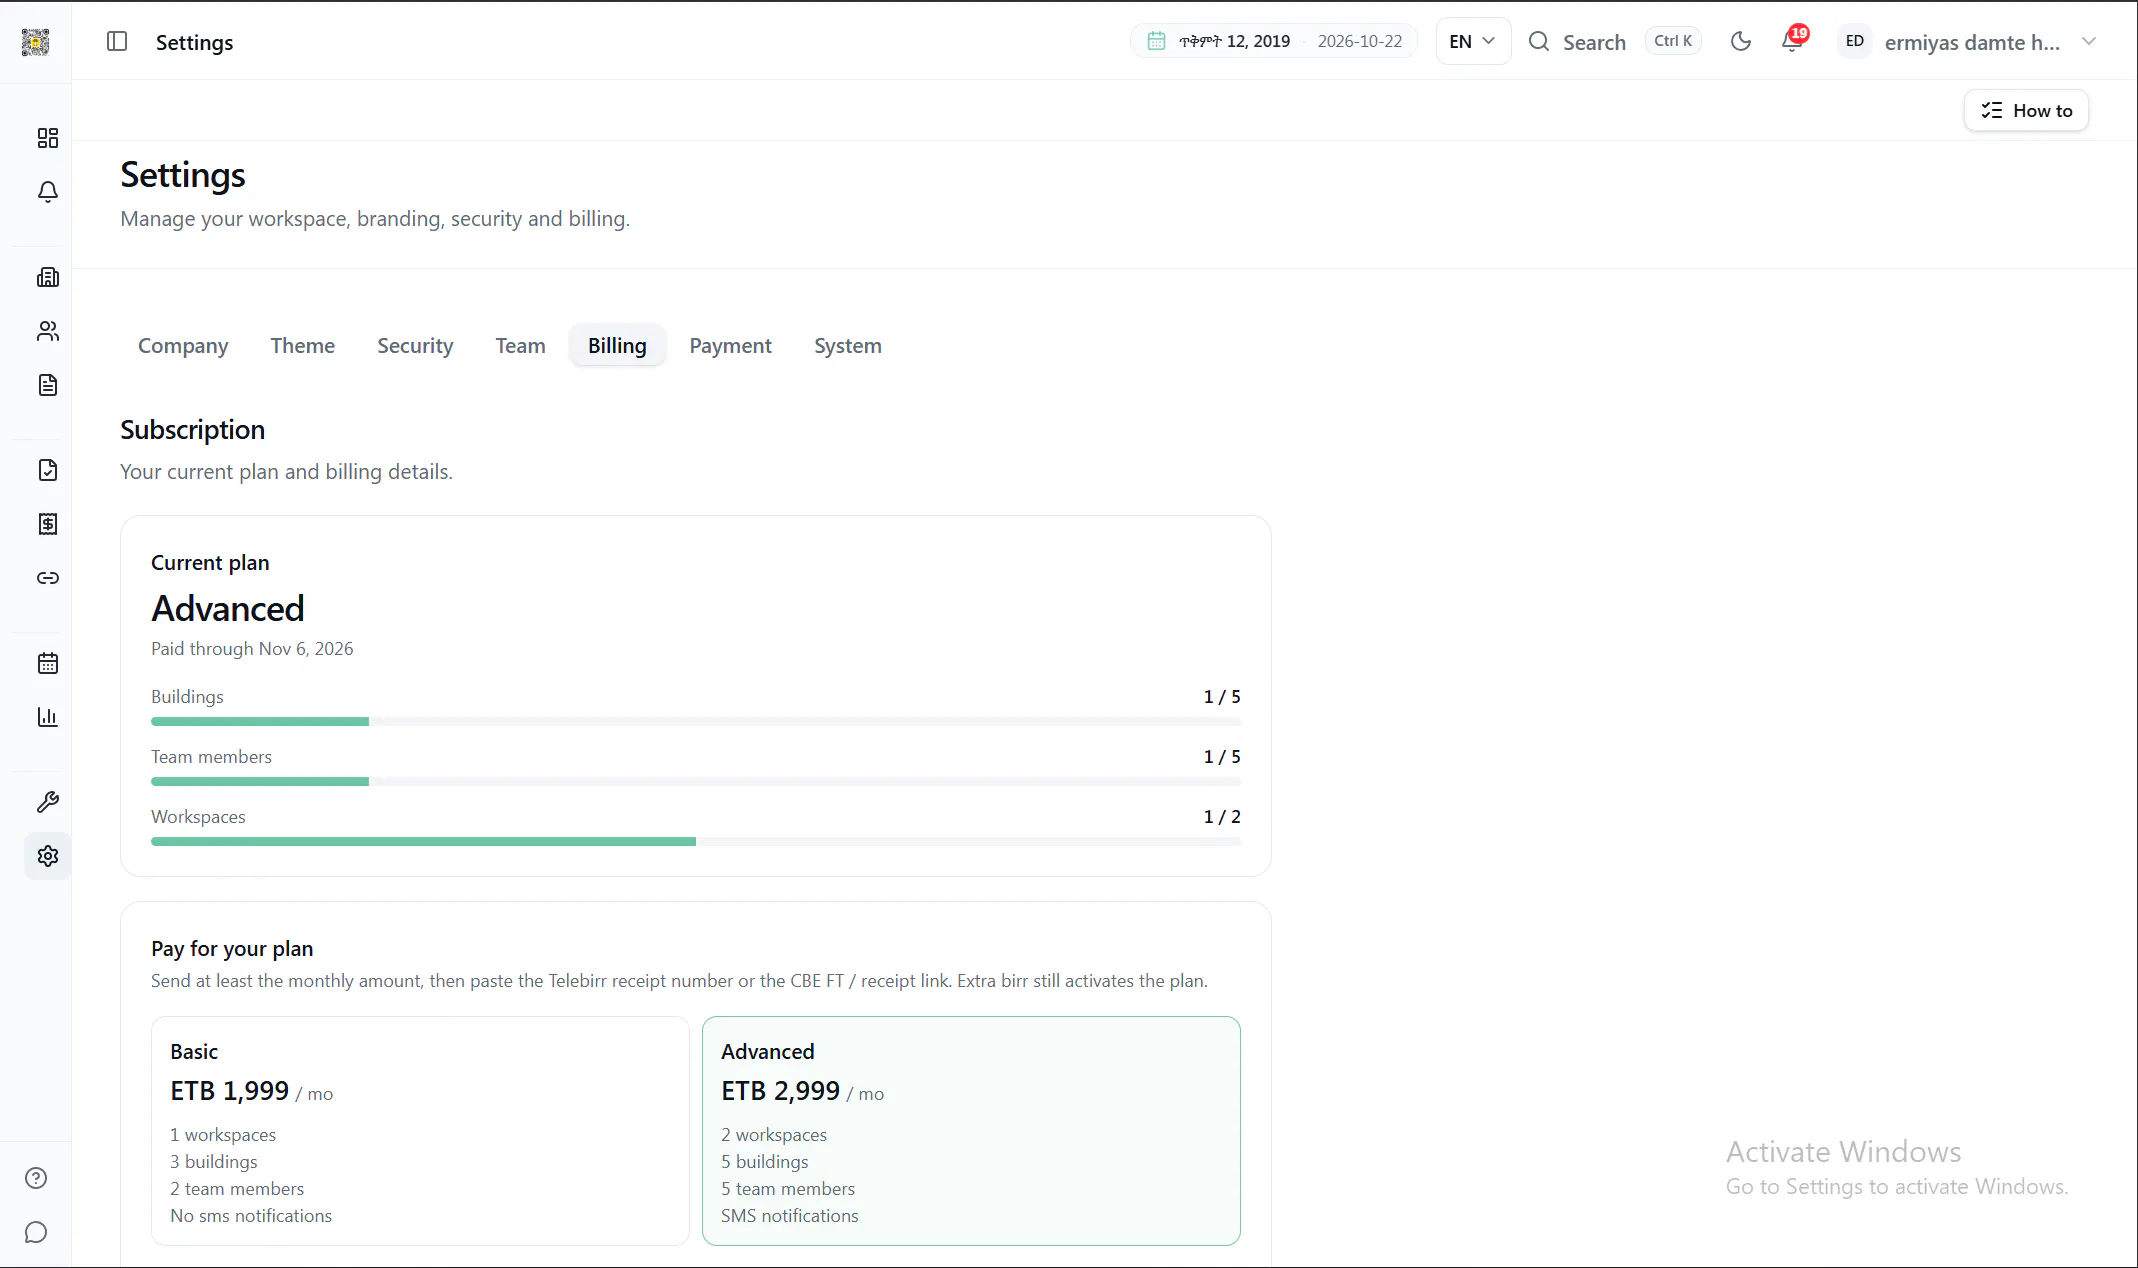This screenshot has height=1268, width=2138.
Task: Open the dashboard grid icon in sidebar
Action: pyautogui.click(x=47, y=138)
